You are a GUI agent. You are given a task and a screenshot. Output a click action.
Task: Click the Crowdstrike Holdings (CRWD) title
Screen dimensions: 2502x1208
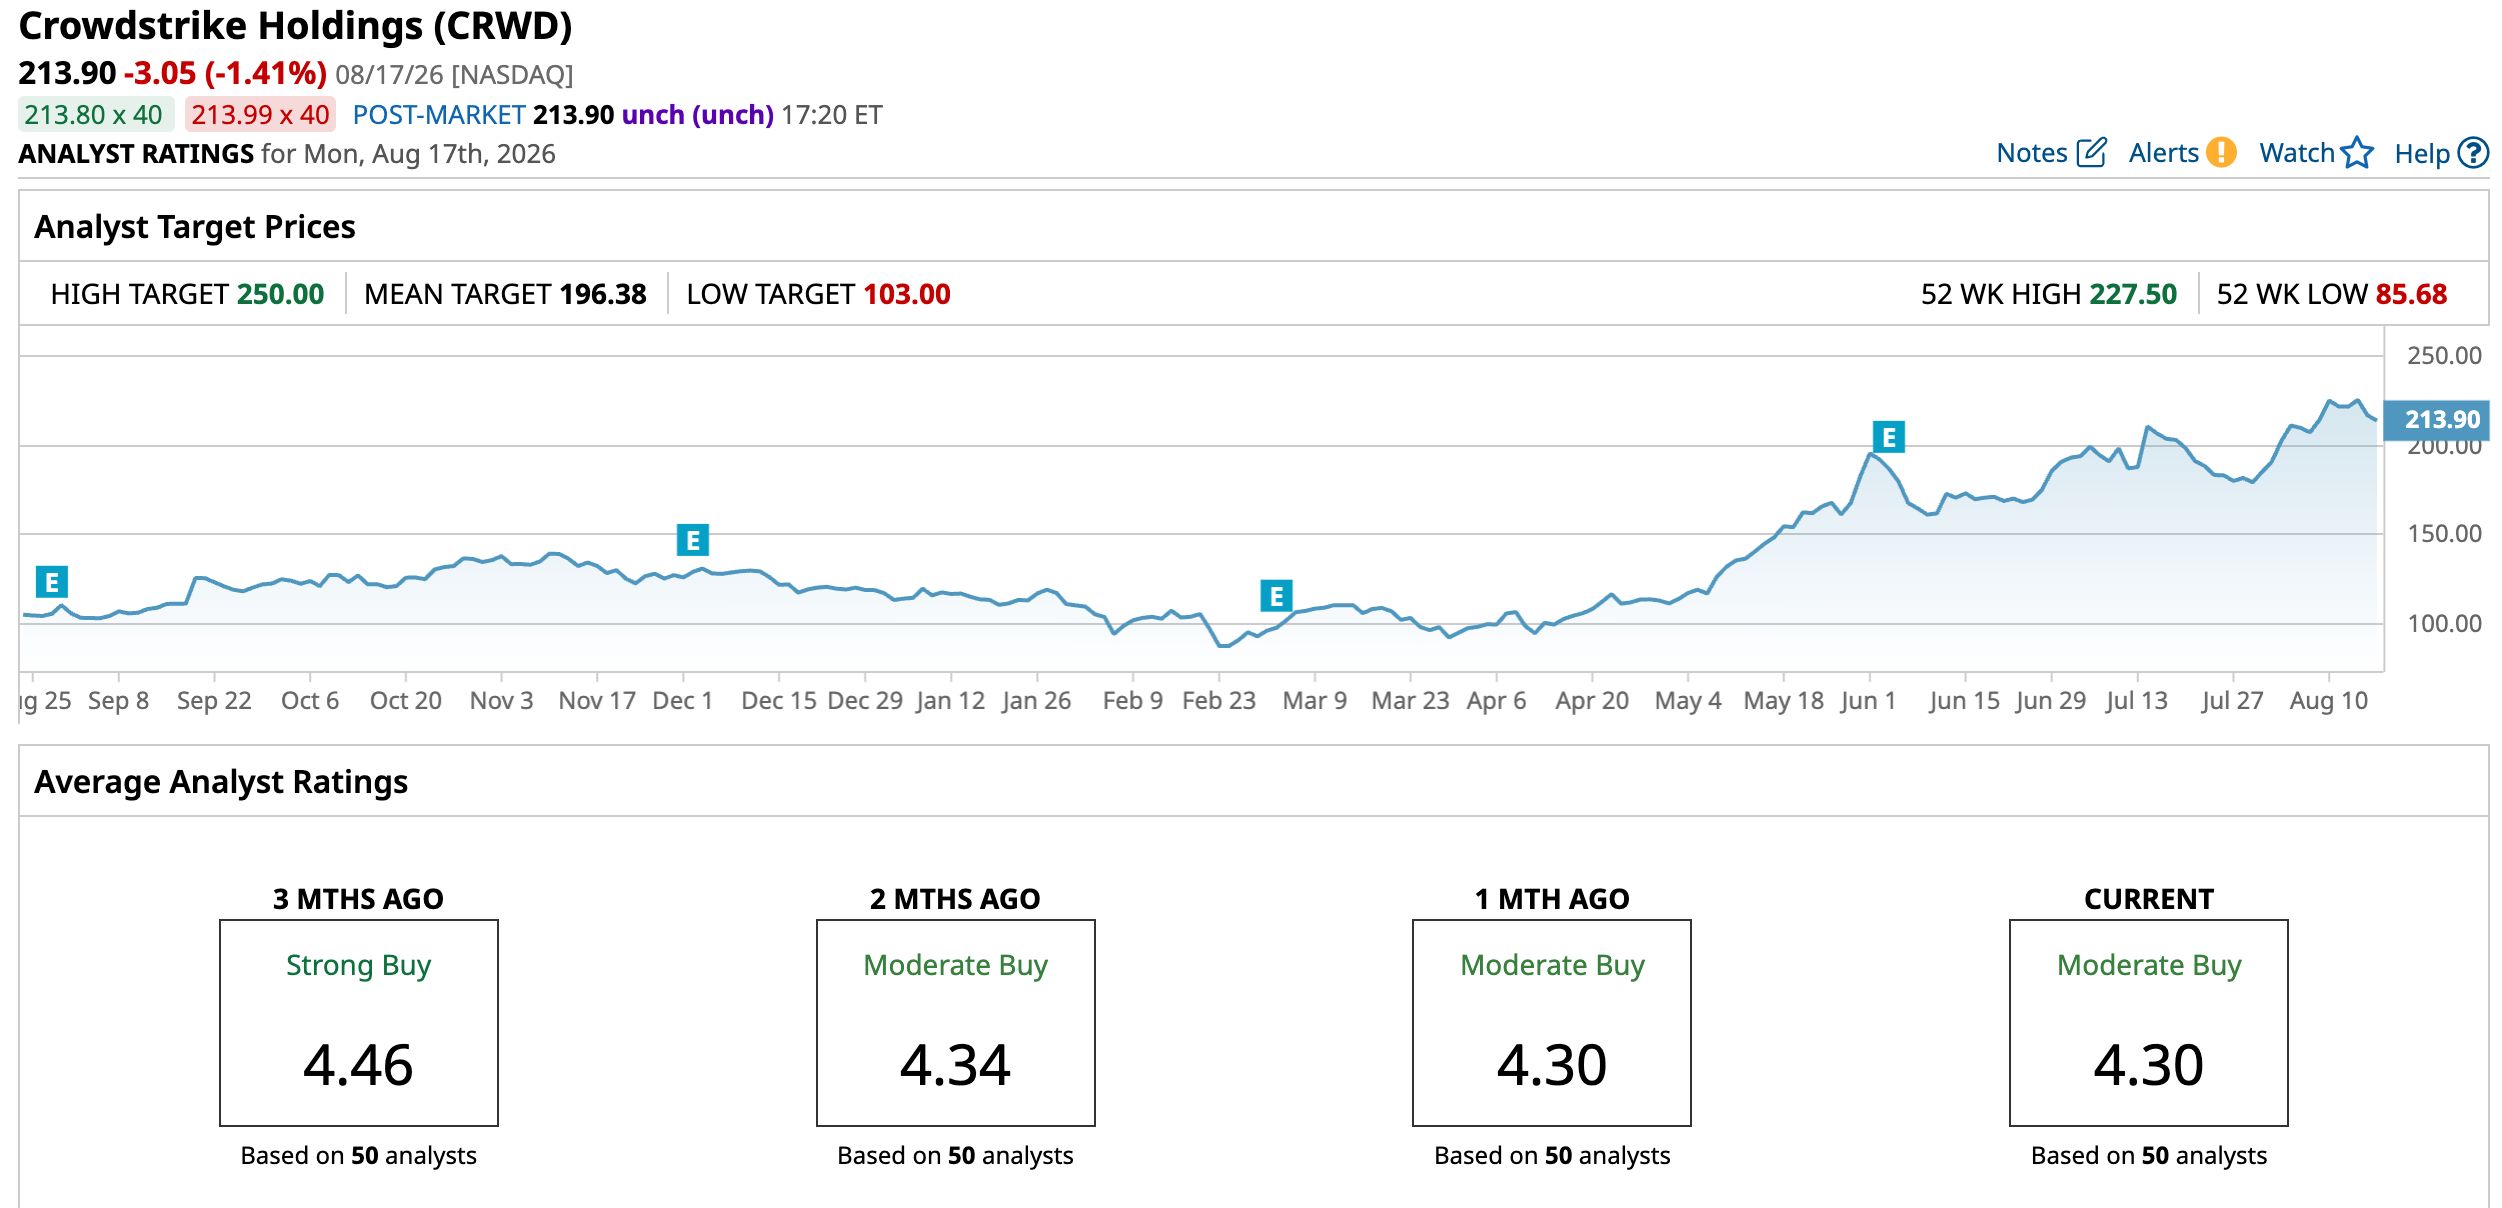(295, 26)
